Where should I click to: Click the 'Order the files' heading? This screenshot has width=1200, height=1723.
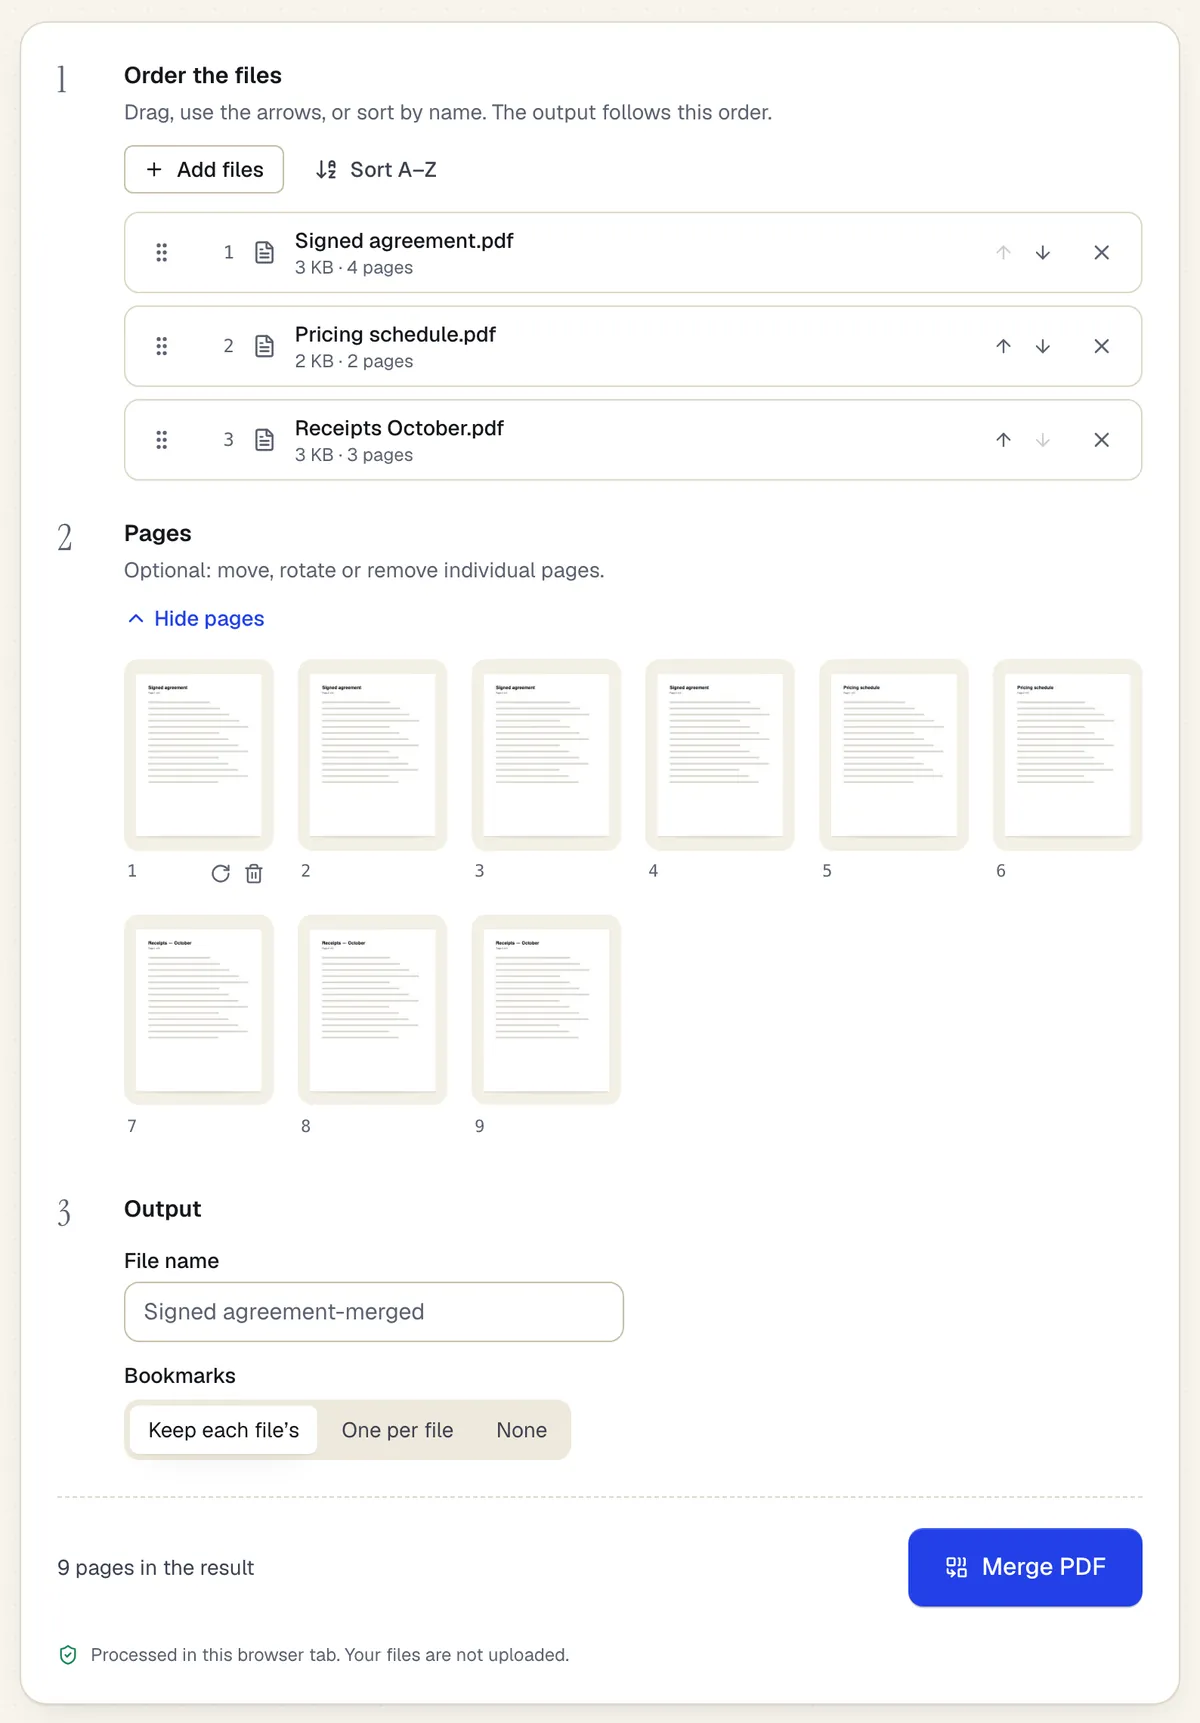203,76
